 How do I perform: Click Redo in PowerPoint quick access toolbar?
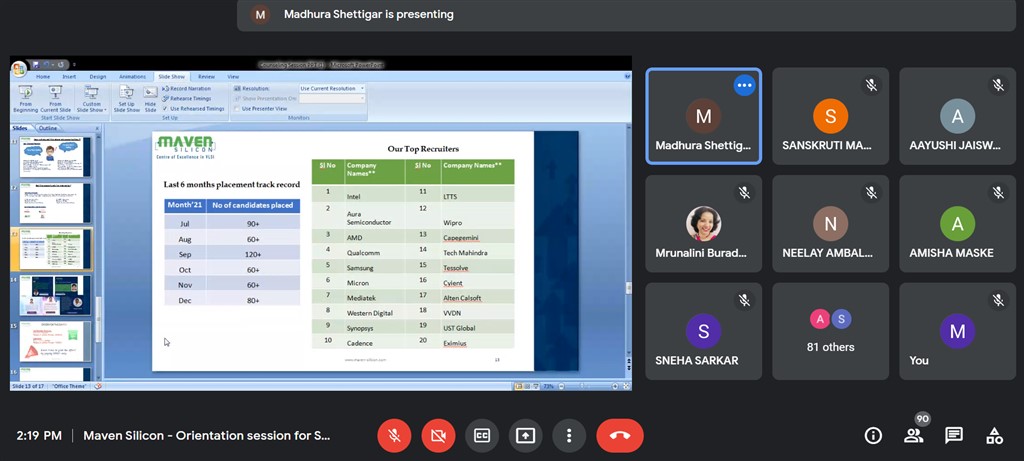click(x=59, y=65)
